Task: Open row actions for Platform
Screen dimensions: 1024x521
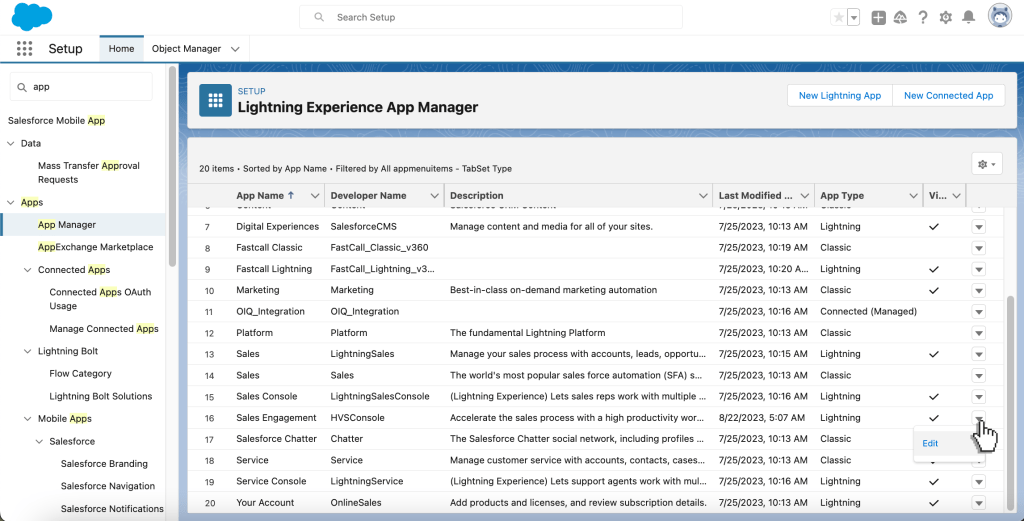Action: [x=978, y=333]
